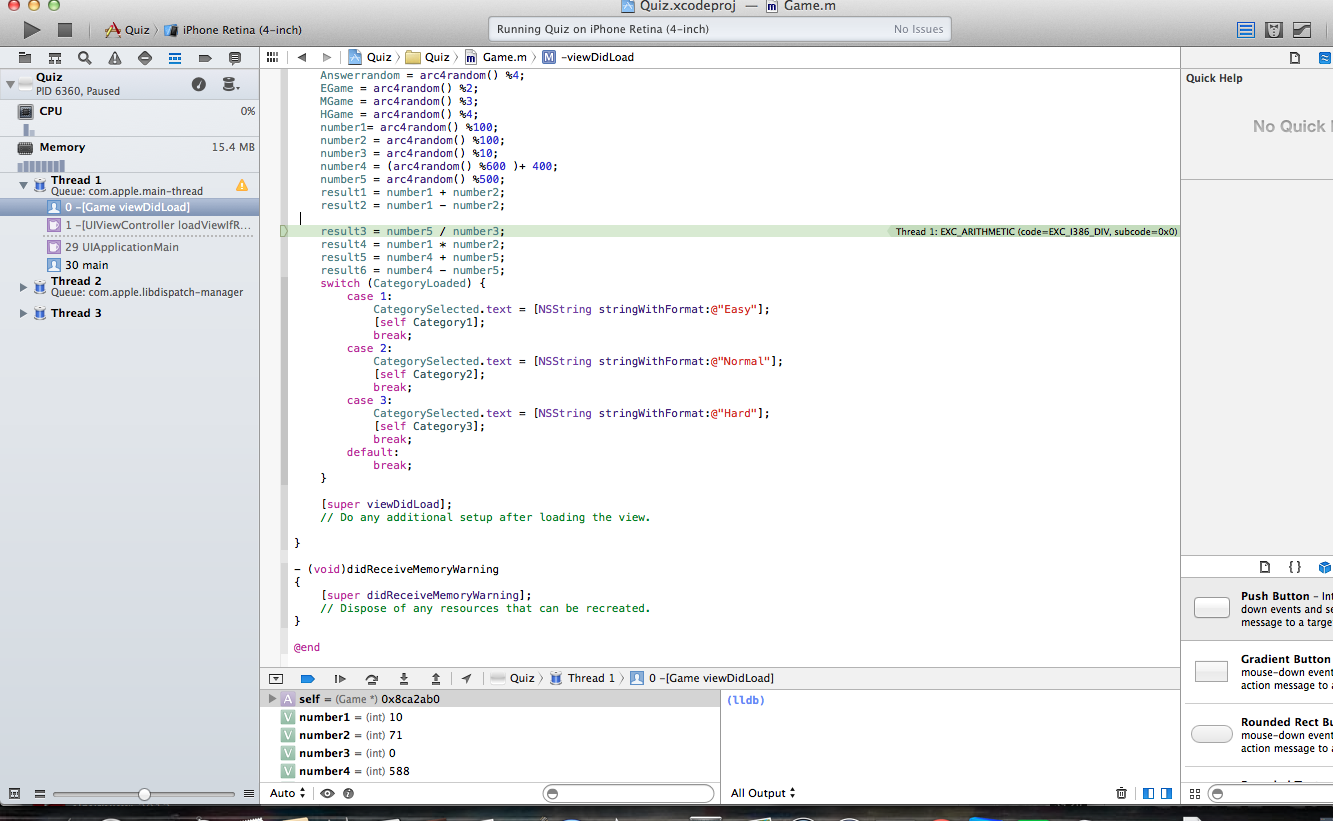This screenshot has height=821, width=1333.
Task: Click the Step Over debug button
Action: click(372, 678)
